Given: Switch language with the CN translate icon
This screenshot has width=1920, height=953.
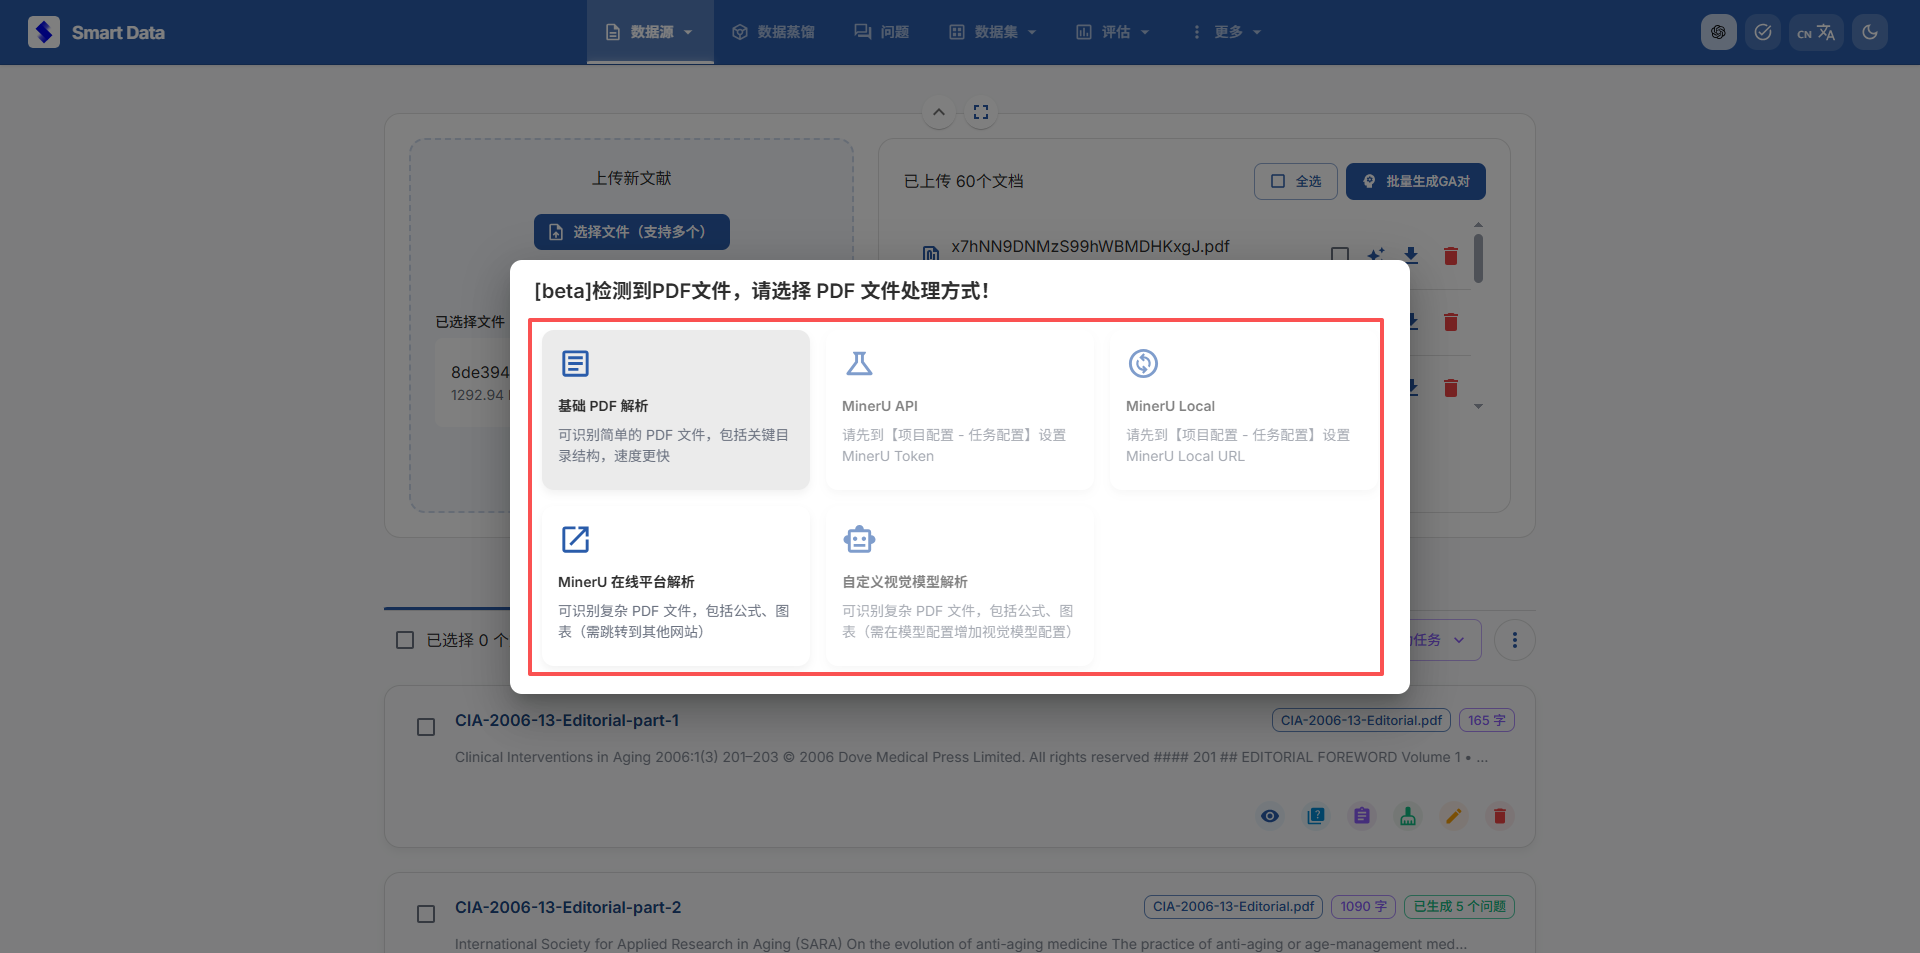Looking at the screenshot, I should [1815, 32].
